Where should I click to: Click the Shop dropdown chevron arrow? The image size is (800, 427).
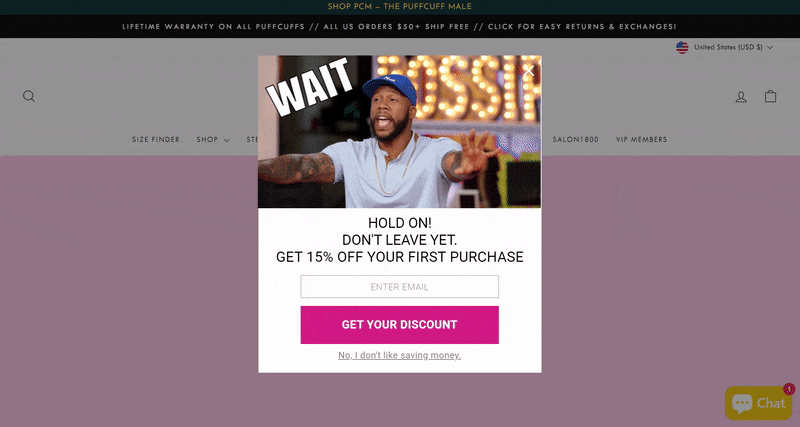[x=226, y=140]
